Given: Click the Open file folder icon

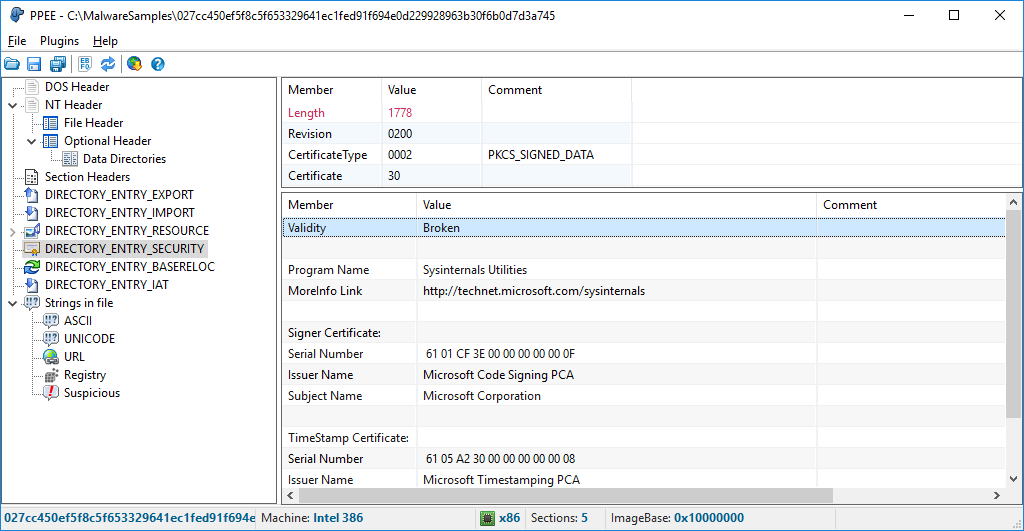Looking at the screenshot, I should [12, 64].
